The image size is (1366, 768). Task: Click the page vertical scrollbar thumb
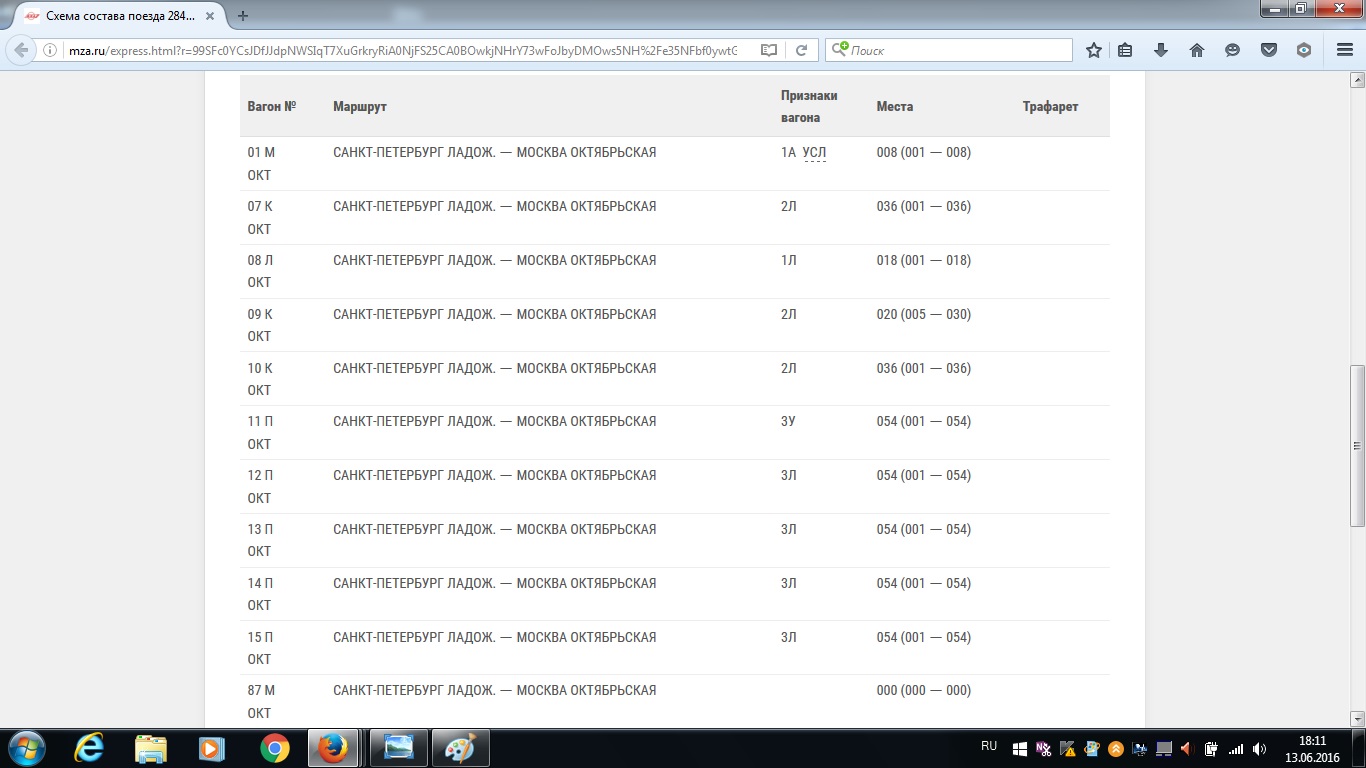pyautogui.click(x=1357, y=445)
